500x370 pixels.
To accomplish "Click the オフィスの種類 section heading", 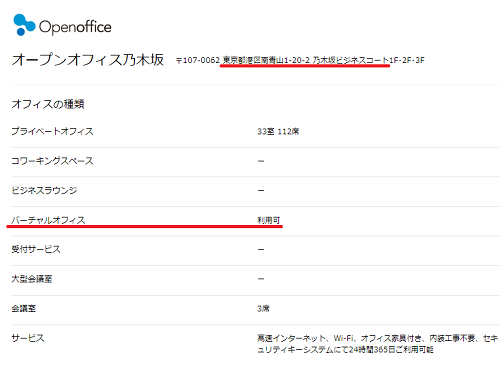I will tap(48, 104).
